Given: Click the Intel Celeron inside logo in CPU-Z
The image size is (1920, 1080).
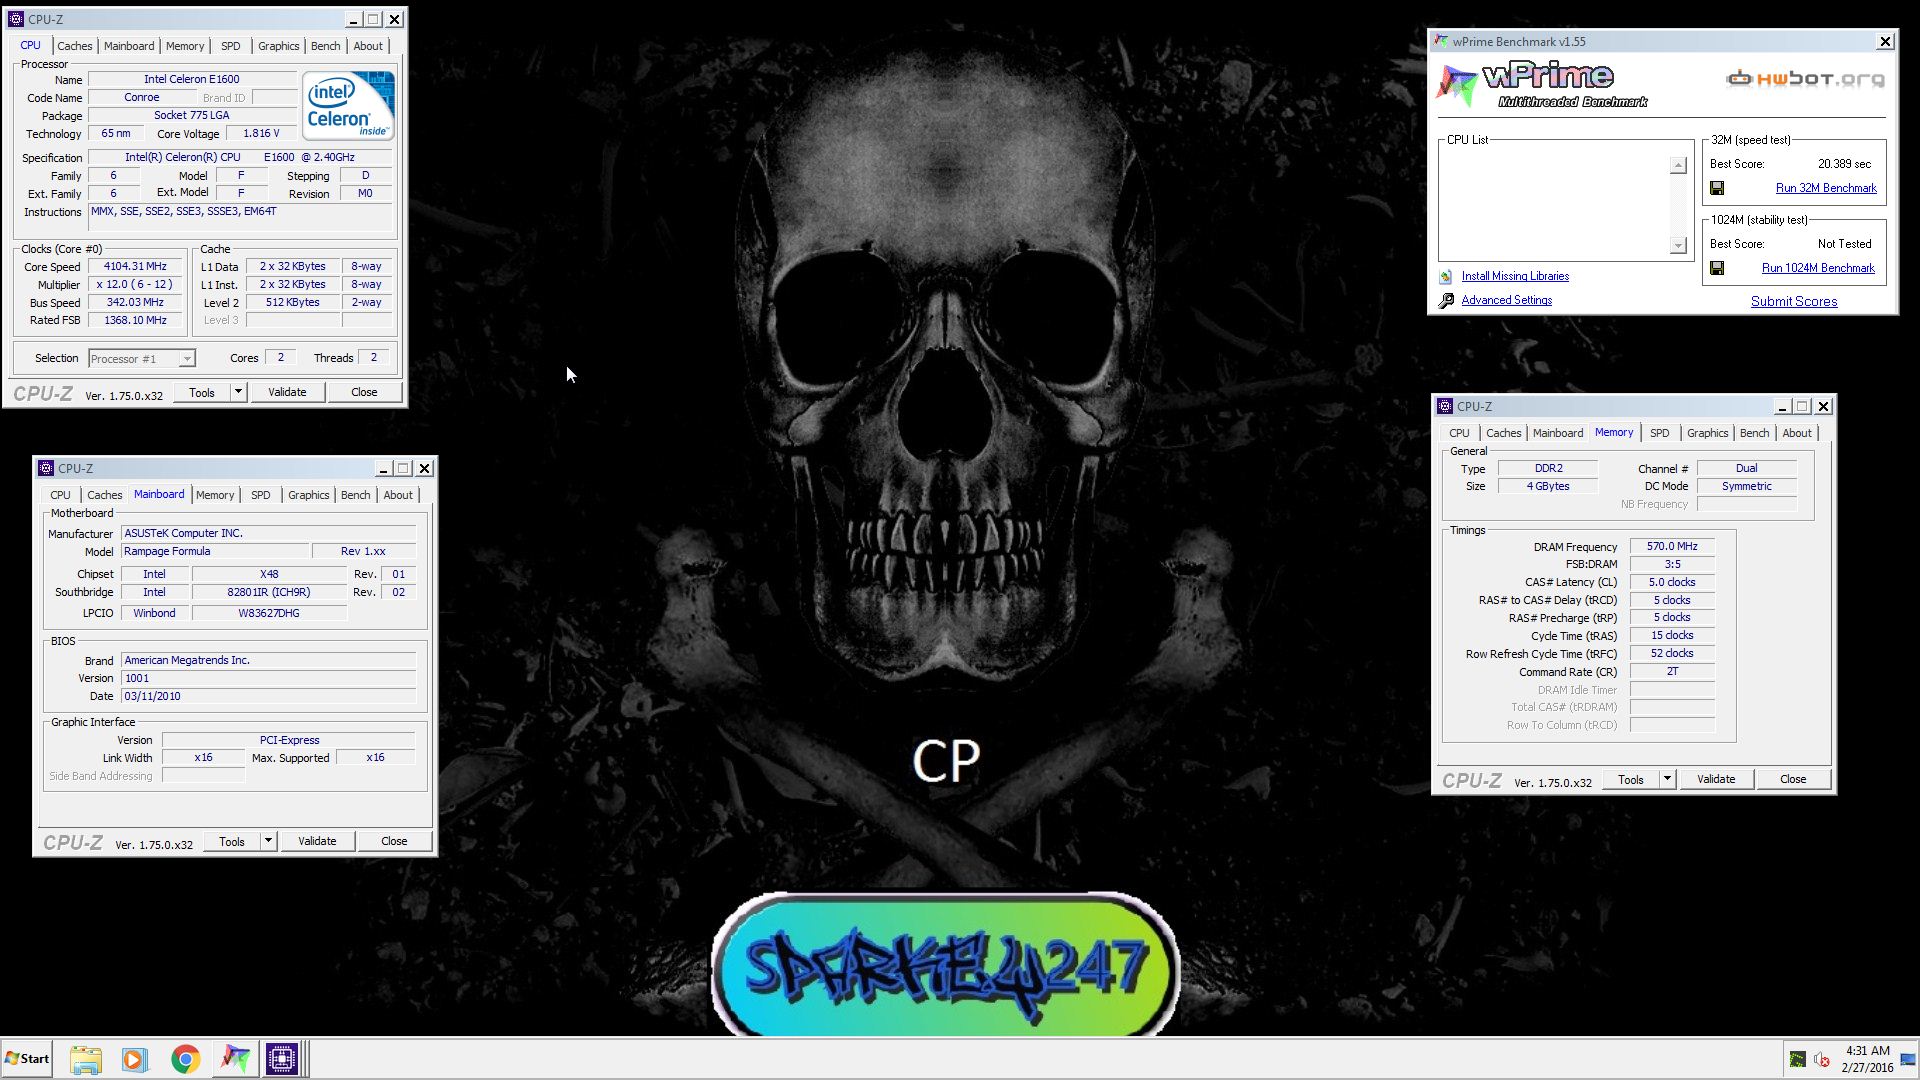Looking at the screenshot, I should (x=348, y=106).
